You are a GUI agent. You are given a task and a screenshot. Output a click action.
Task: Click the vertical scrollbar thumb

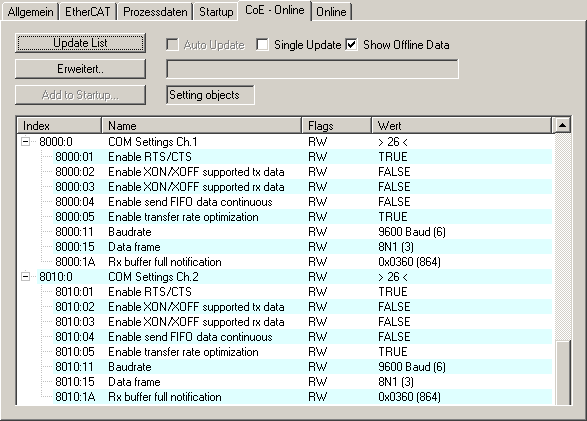[563, 372]
